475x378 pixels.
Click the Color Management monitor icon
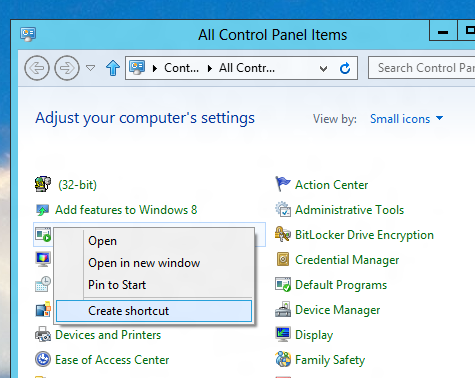[43, 259]
